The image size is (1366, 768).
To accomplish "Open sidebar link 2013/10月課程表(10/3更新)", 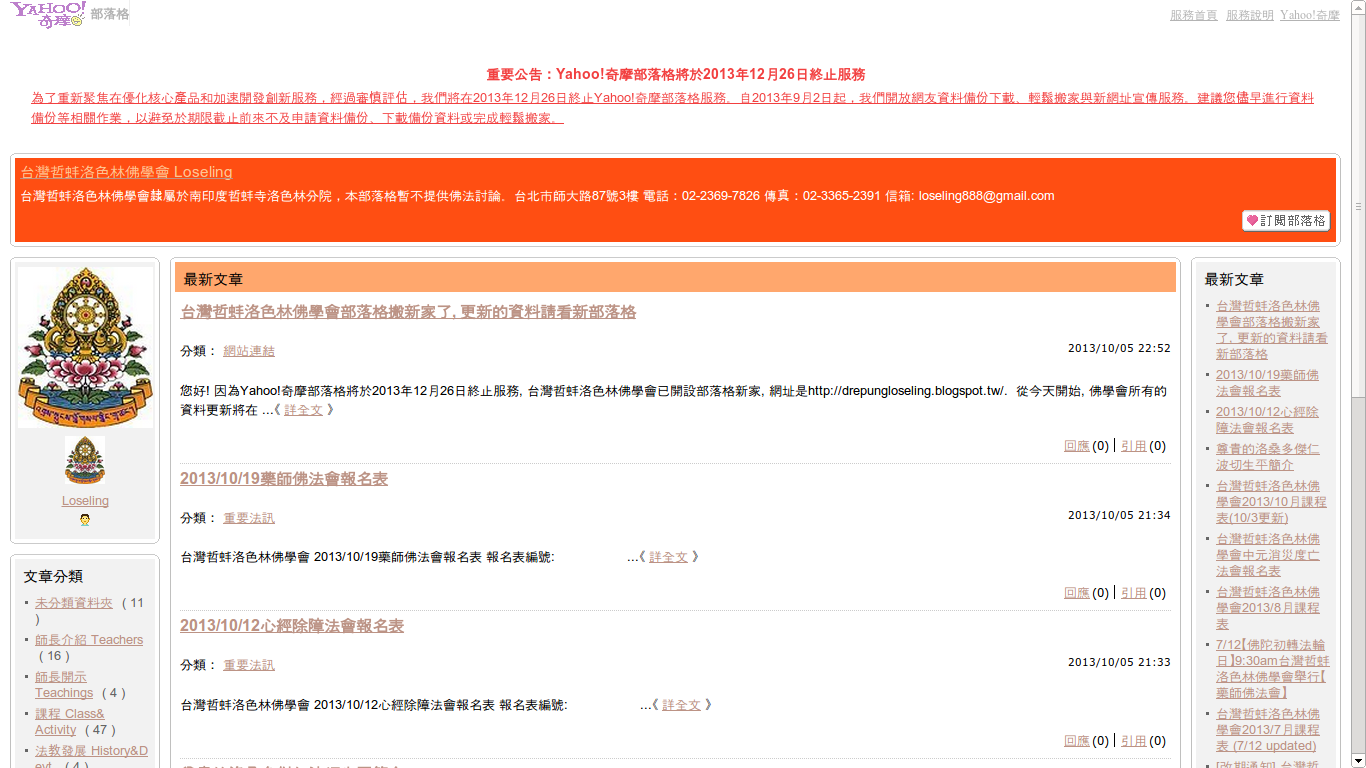I will click(x=1271, y=502).
